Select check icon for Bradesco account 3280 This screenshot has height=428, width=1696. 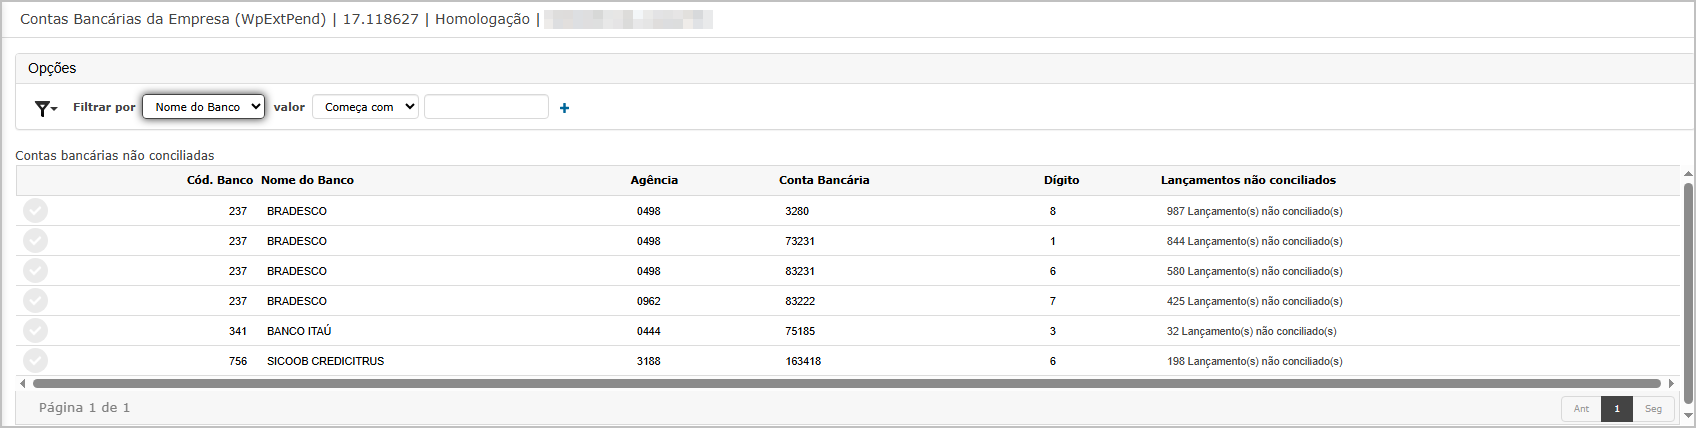pos(35,211)
